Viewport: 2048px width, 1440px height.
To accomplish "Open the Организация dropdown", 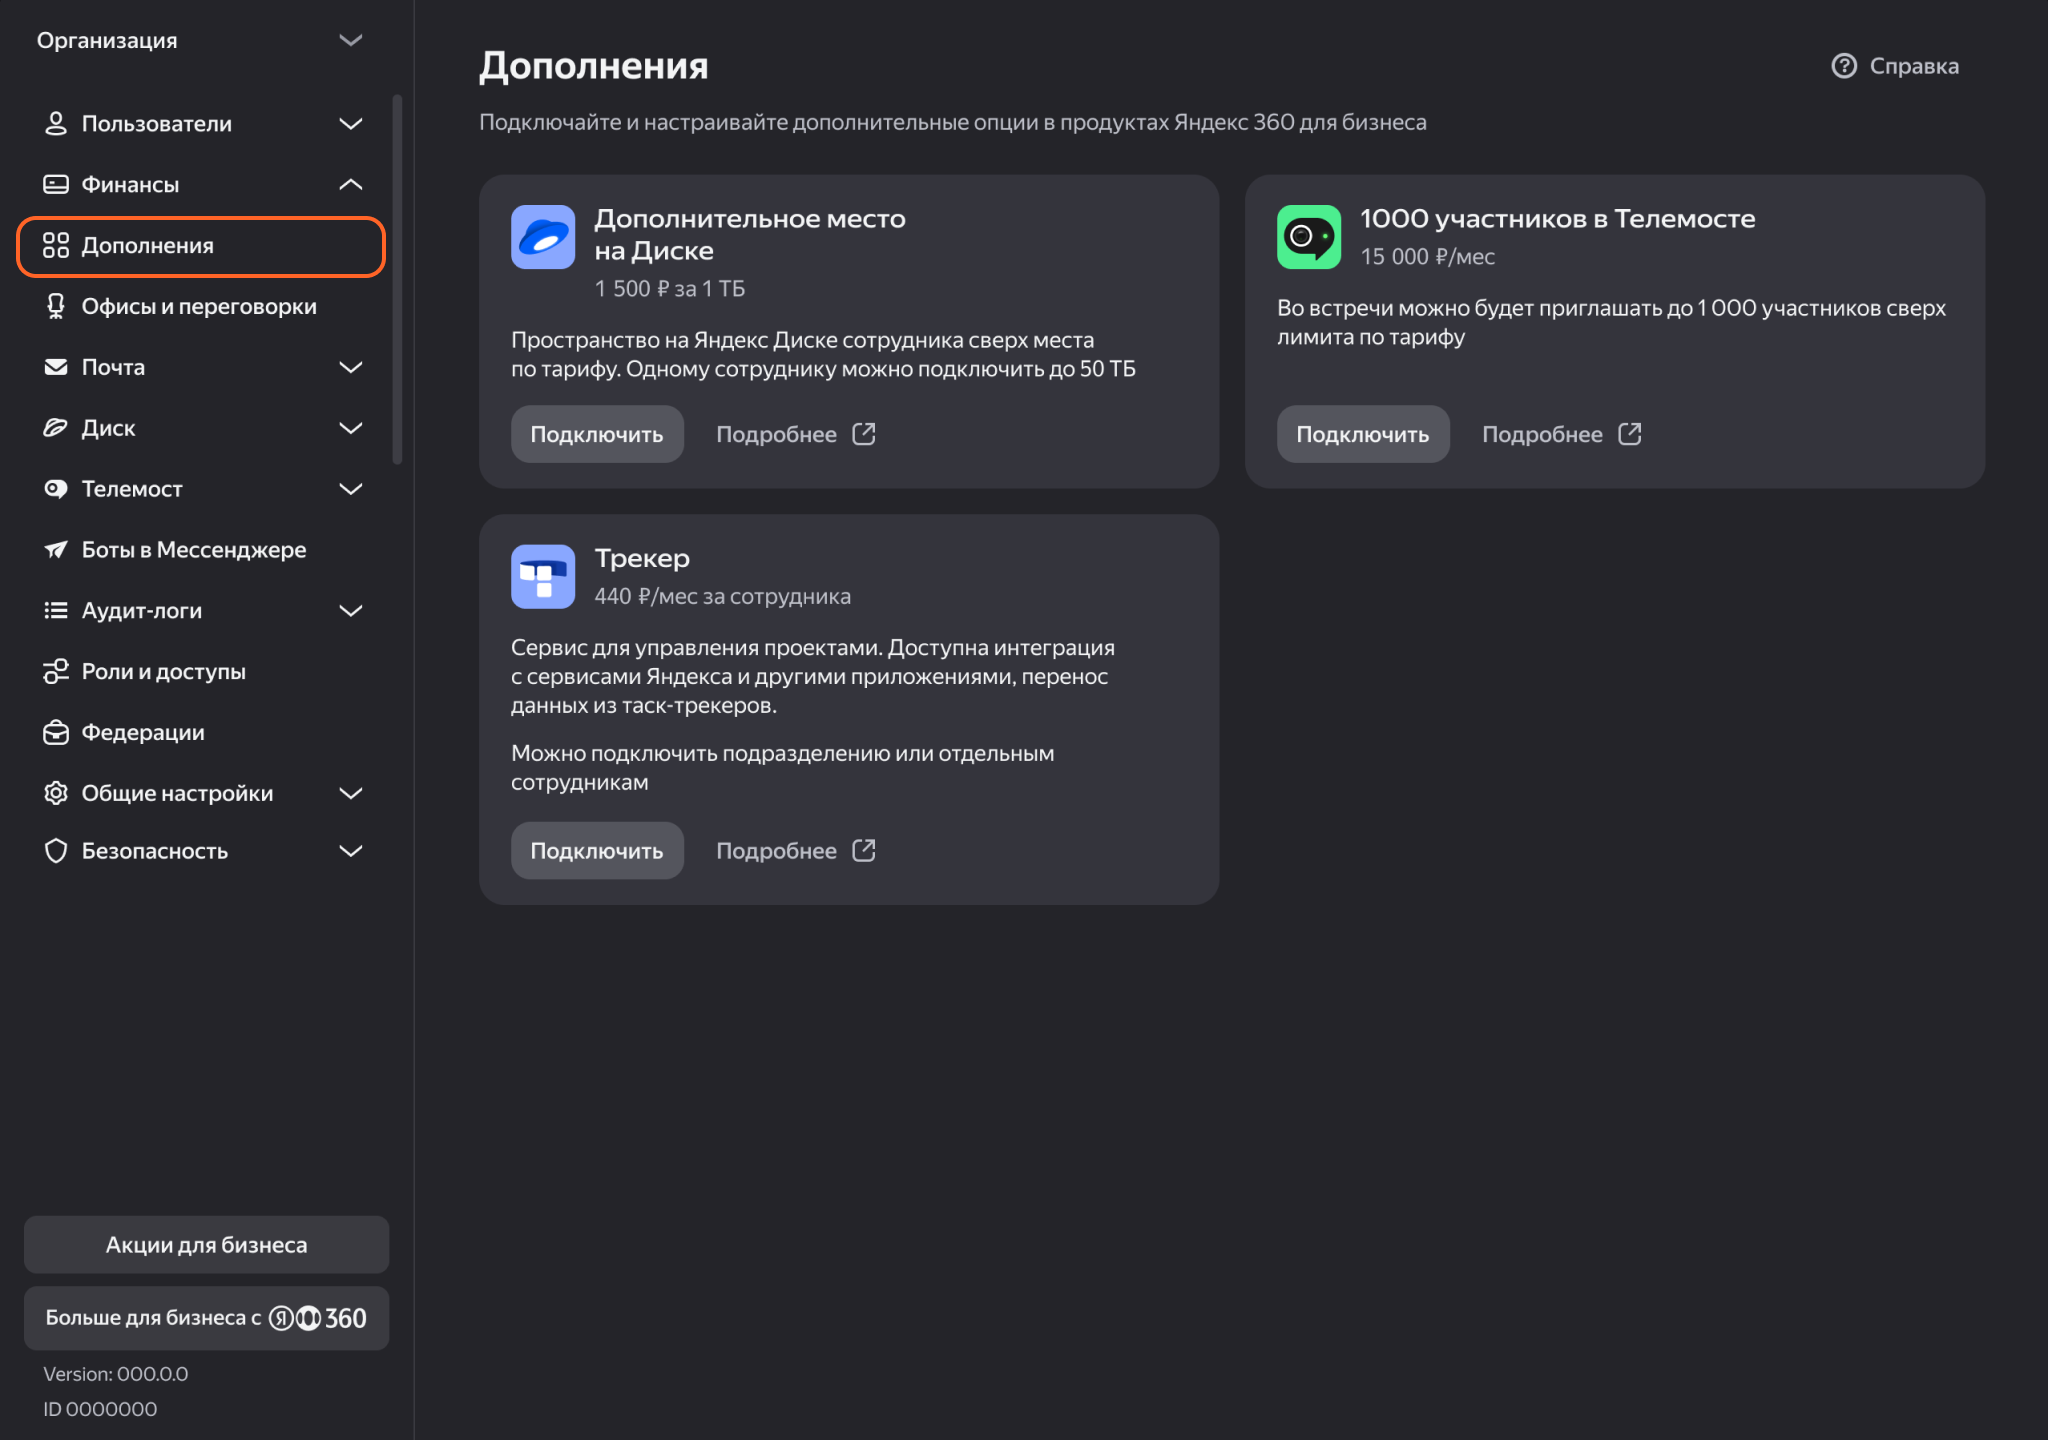I will tap(350, 41).
